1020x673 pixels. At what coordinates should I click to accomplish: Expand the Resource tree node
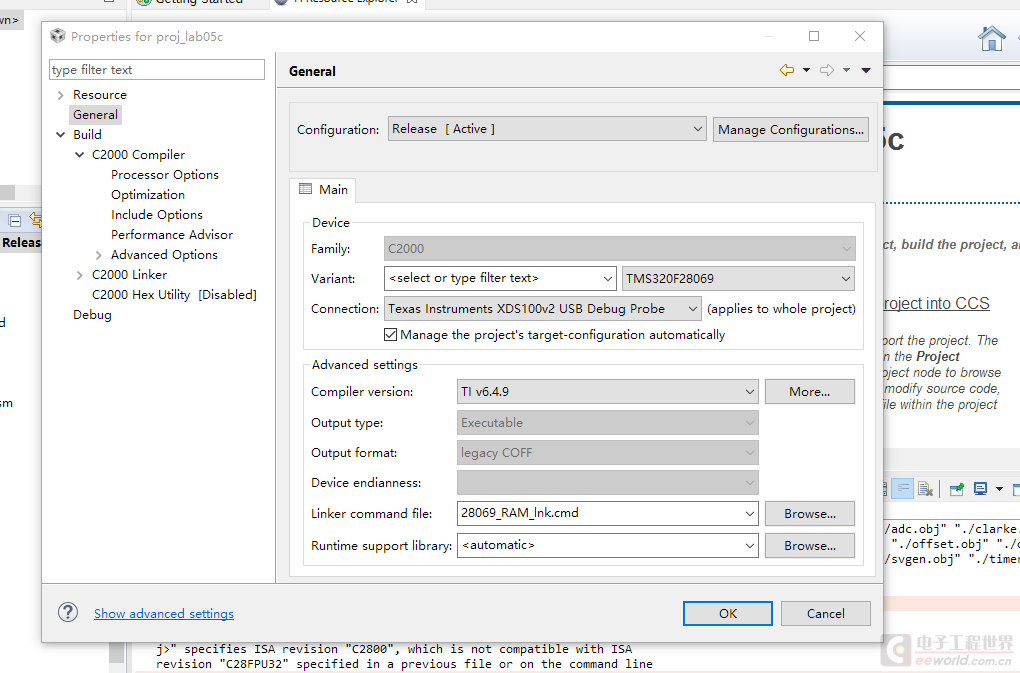point(60,95)
